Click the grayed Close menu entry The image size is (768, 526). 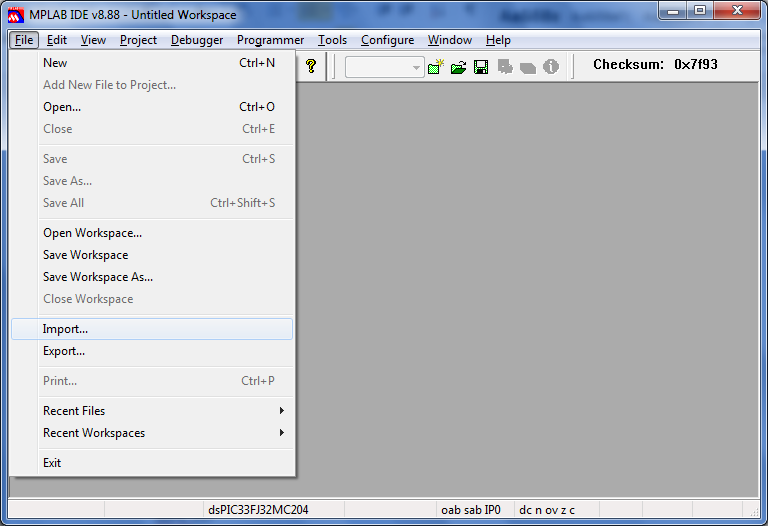(x=152, y=129)
